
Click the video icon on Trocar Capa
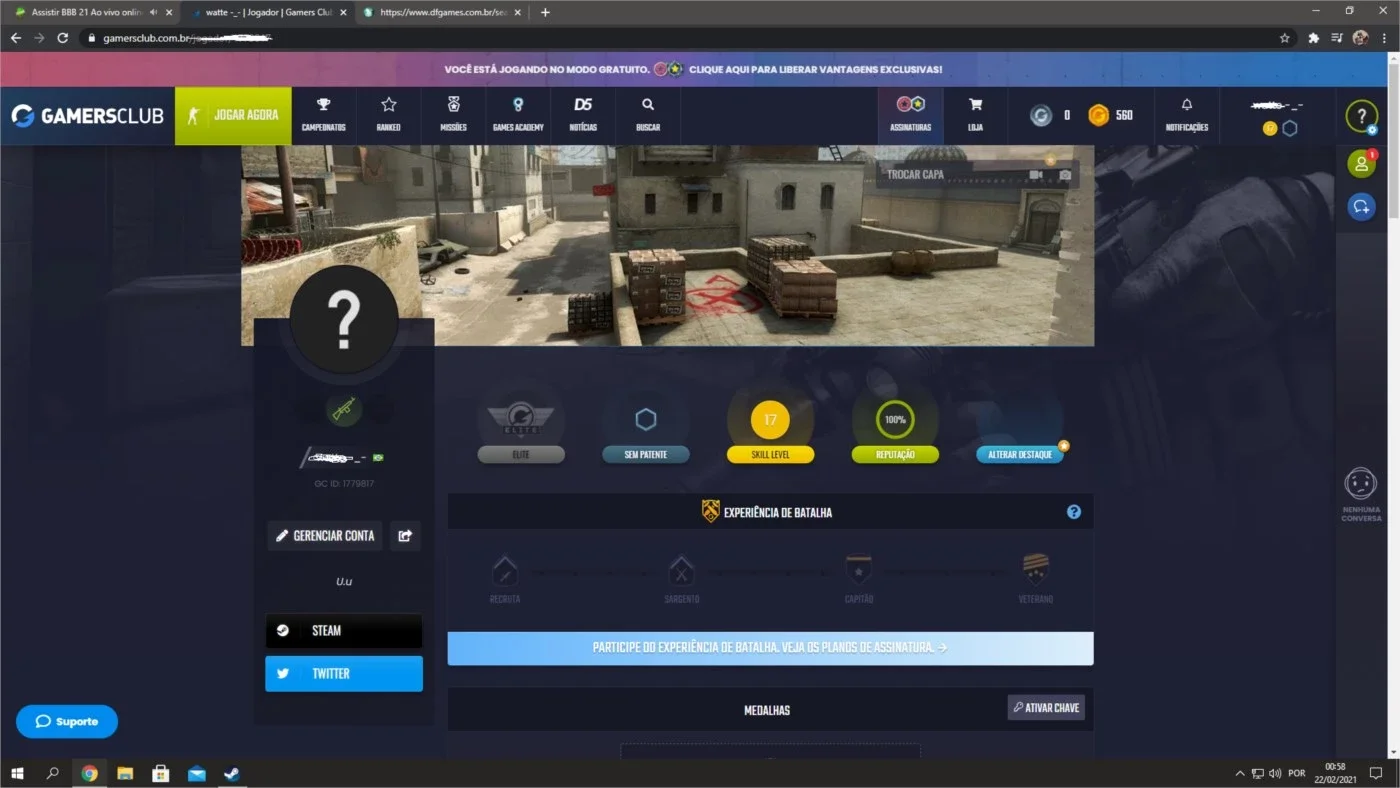pyautogui.click(x=1036, y=175)
